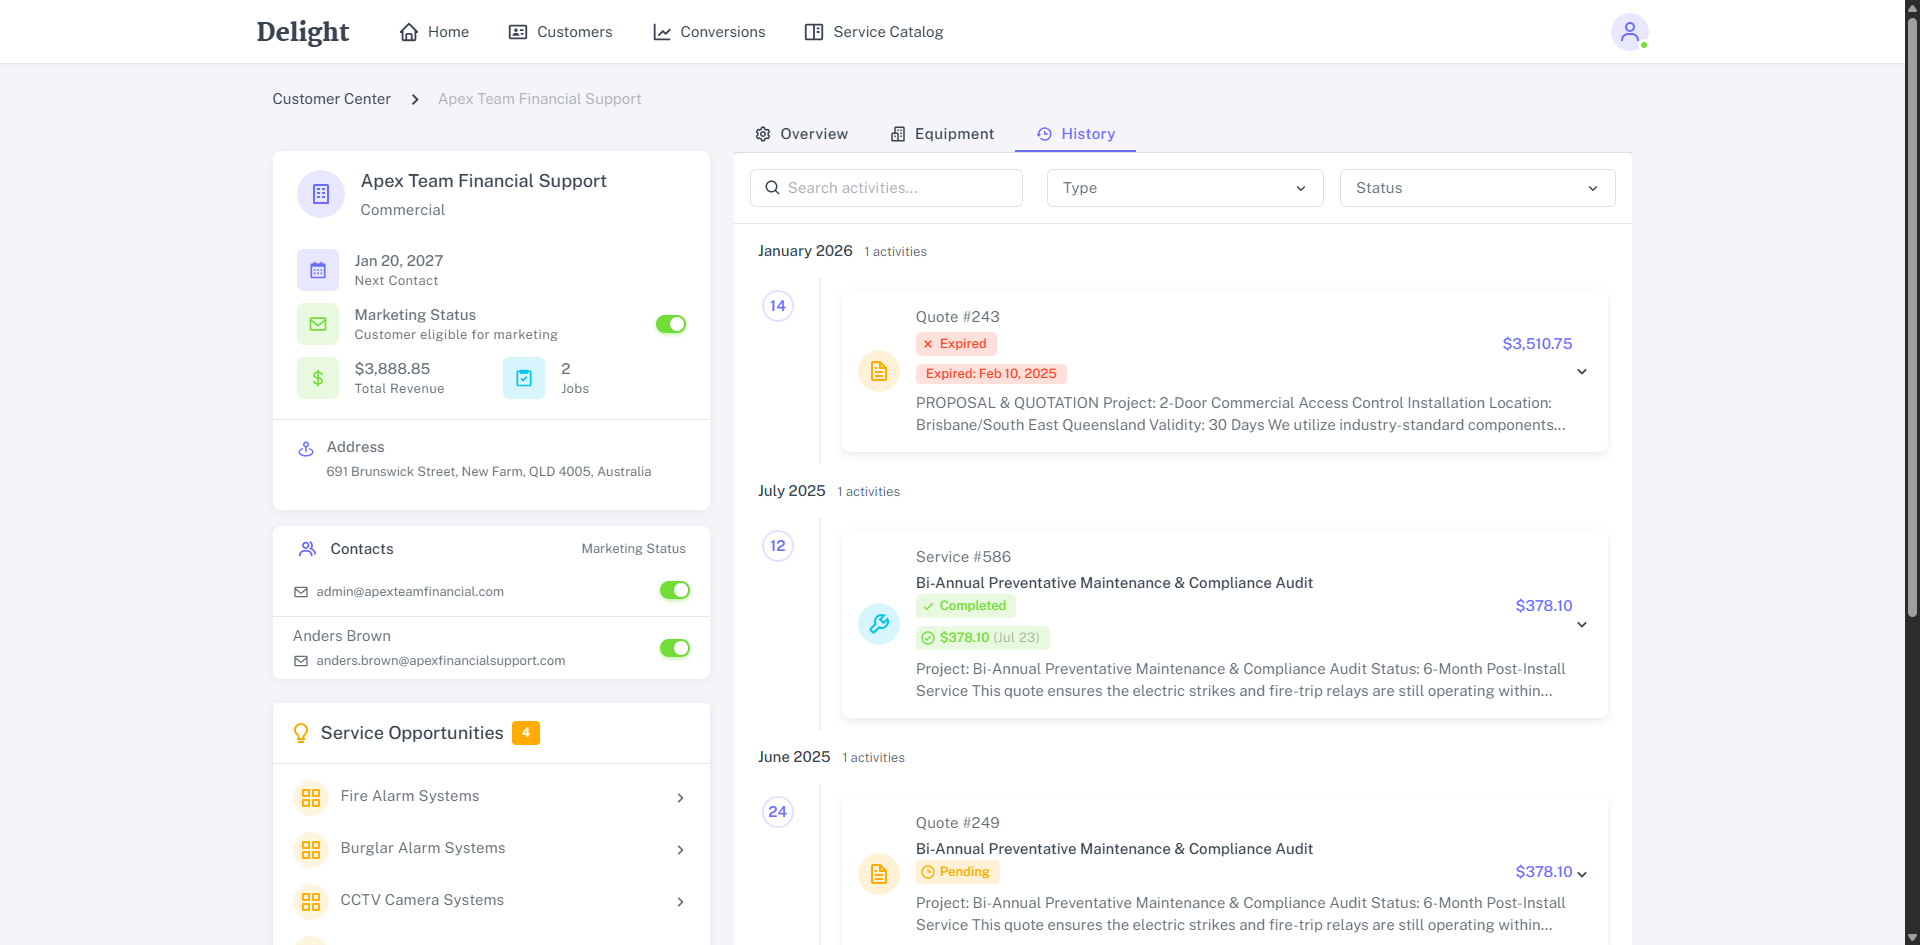Viewport: 1920px width, 945px height.
Task: Switch to the Equipment tab
Action: coord(942,134)
